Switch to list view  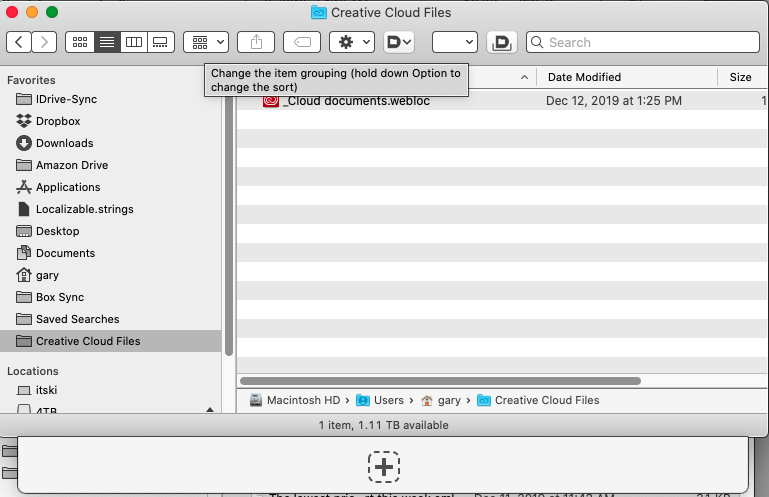click(107, 42)
